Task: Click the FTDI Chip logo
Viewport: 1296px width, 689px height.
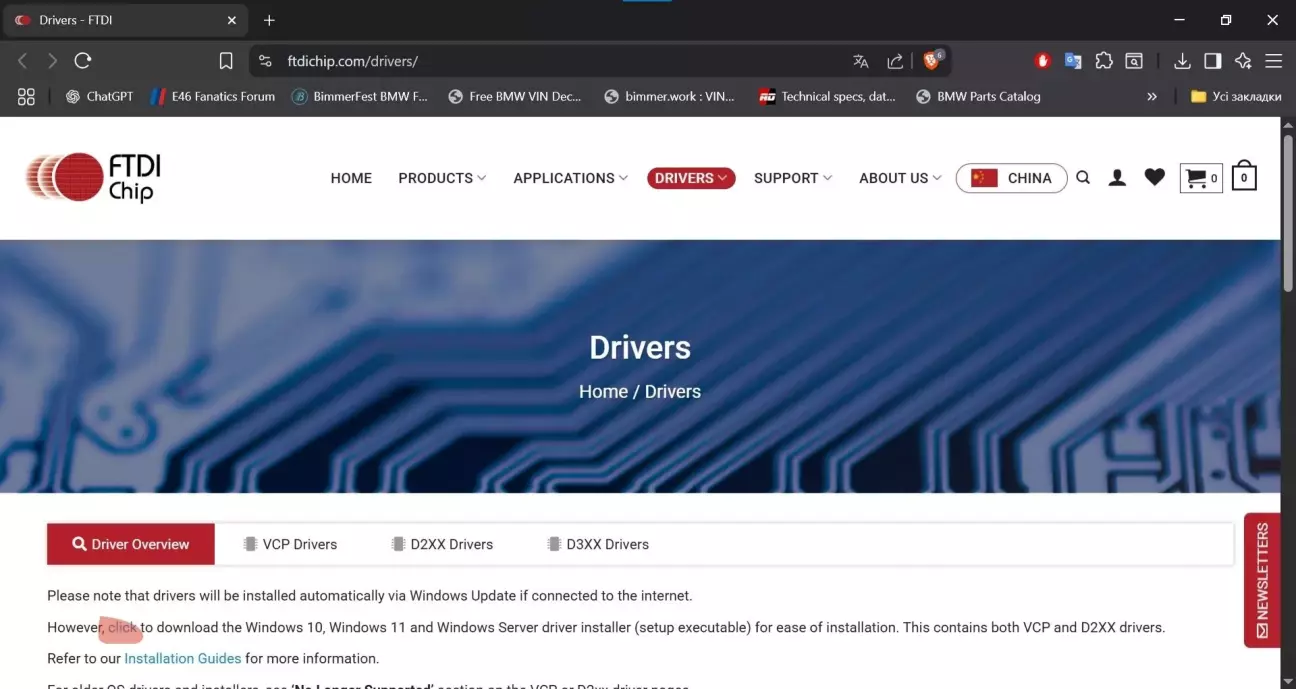Action: click(93, 178)
